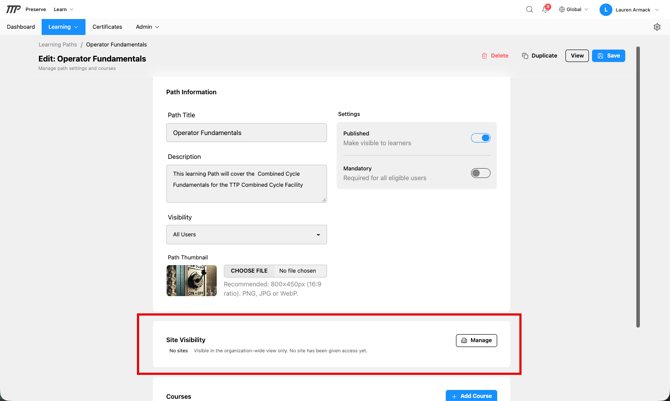Click the TTP logo icon
Image resolution: width=670 pixels, height=401 pixels.
(13, 9)
